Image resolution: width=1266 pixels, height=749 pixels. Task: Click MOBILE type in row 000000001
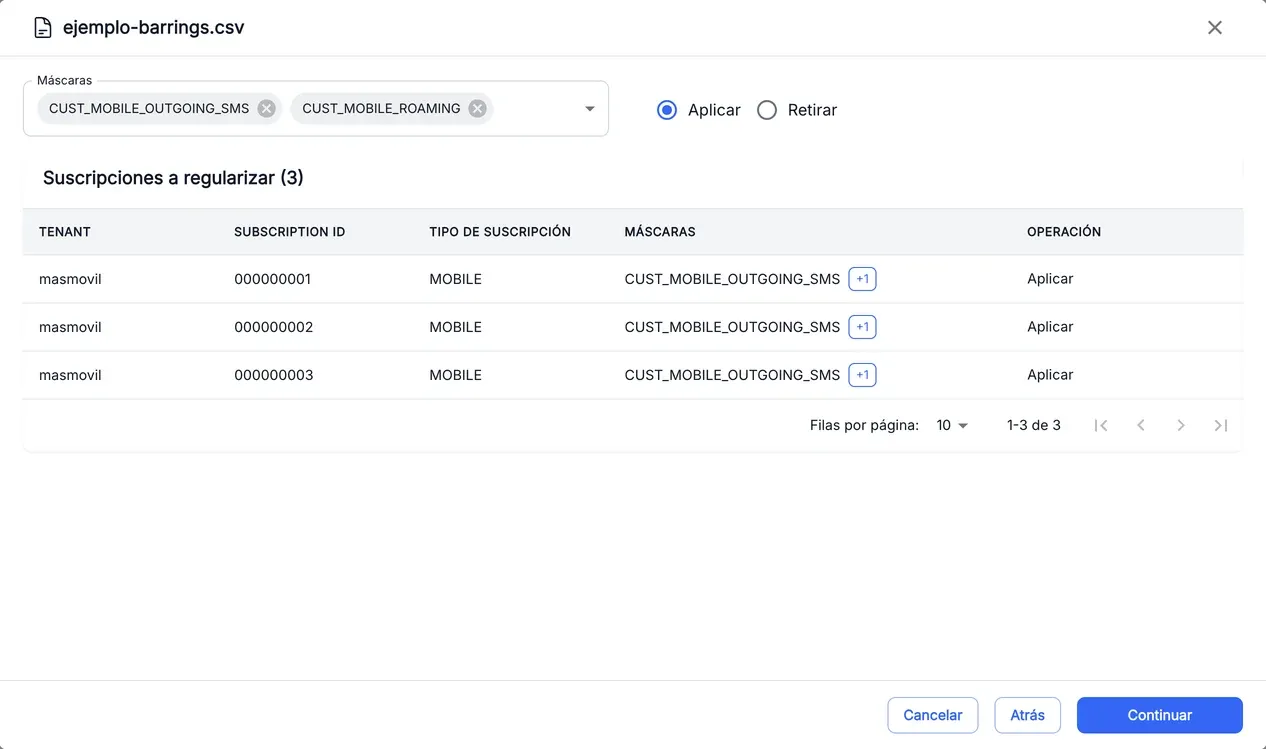click(455, 279)
